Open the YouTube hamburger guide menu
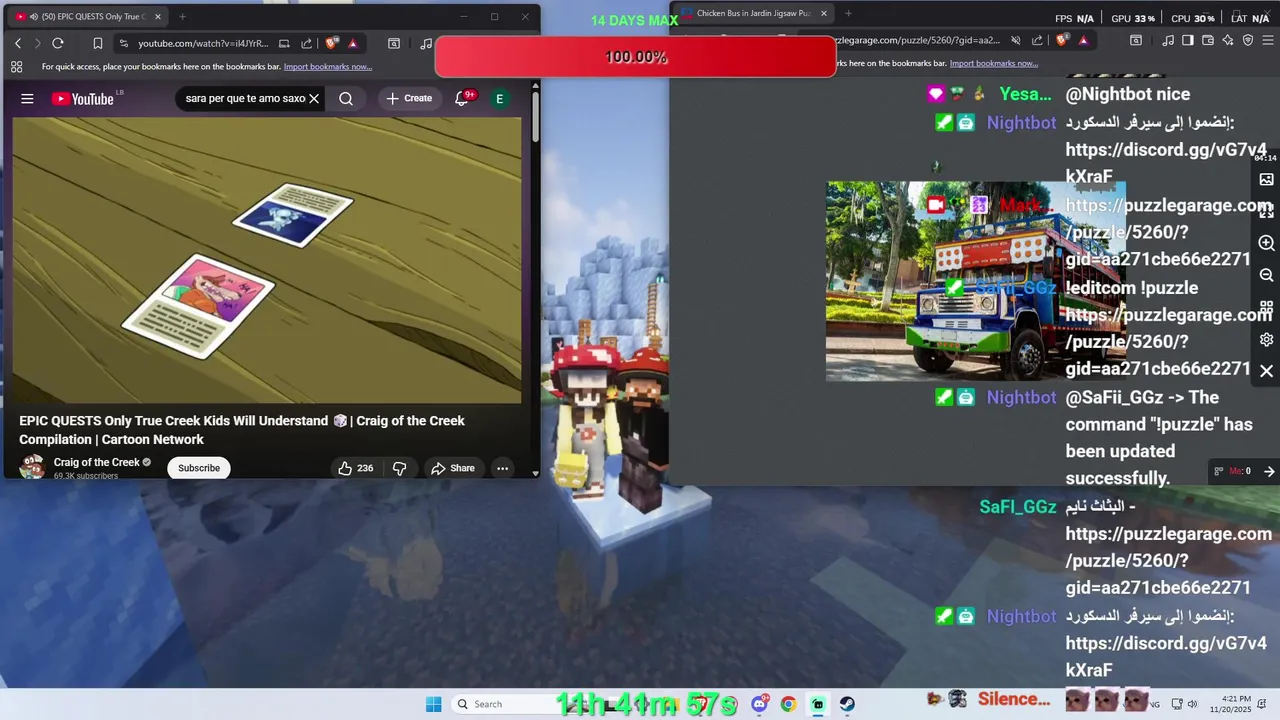 [x=27, y=99]
